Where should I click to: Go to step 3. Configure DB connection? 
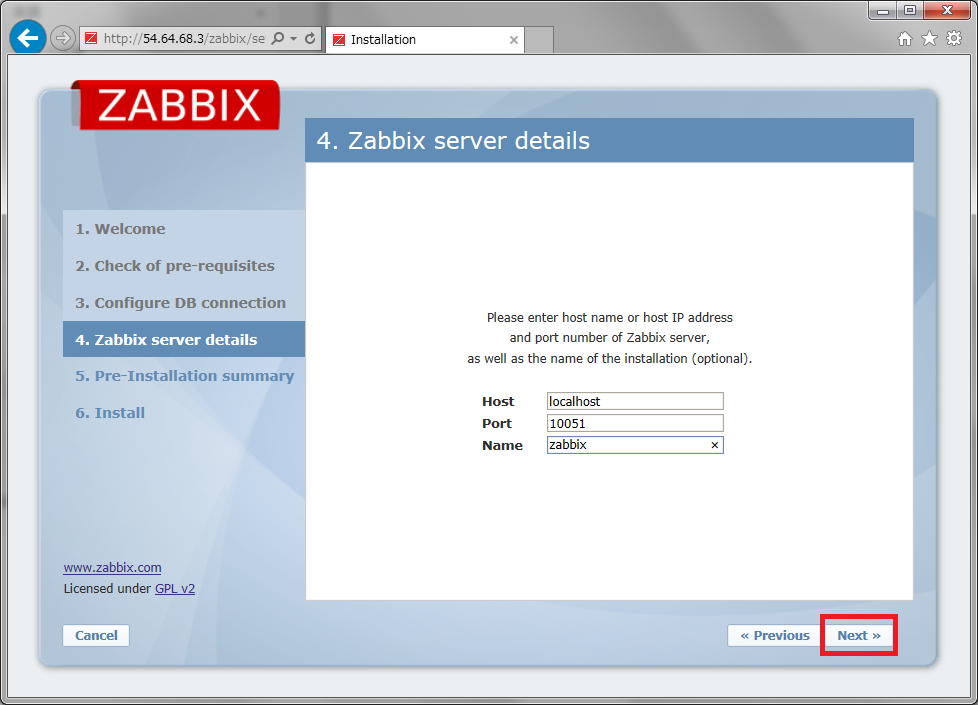(180, 303)
